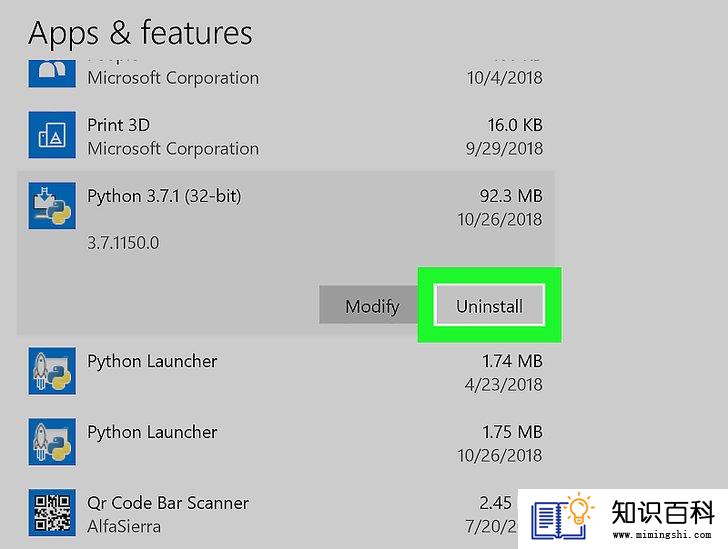The image size is (728, 549).
Task: Click the 1.75 MB Python Launcher rocket icon
Action: (x=52, y=442)
